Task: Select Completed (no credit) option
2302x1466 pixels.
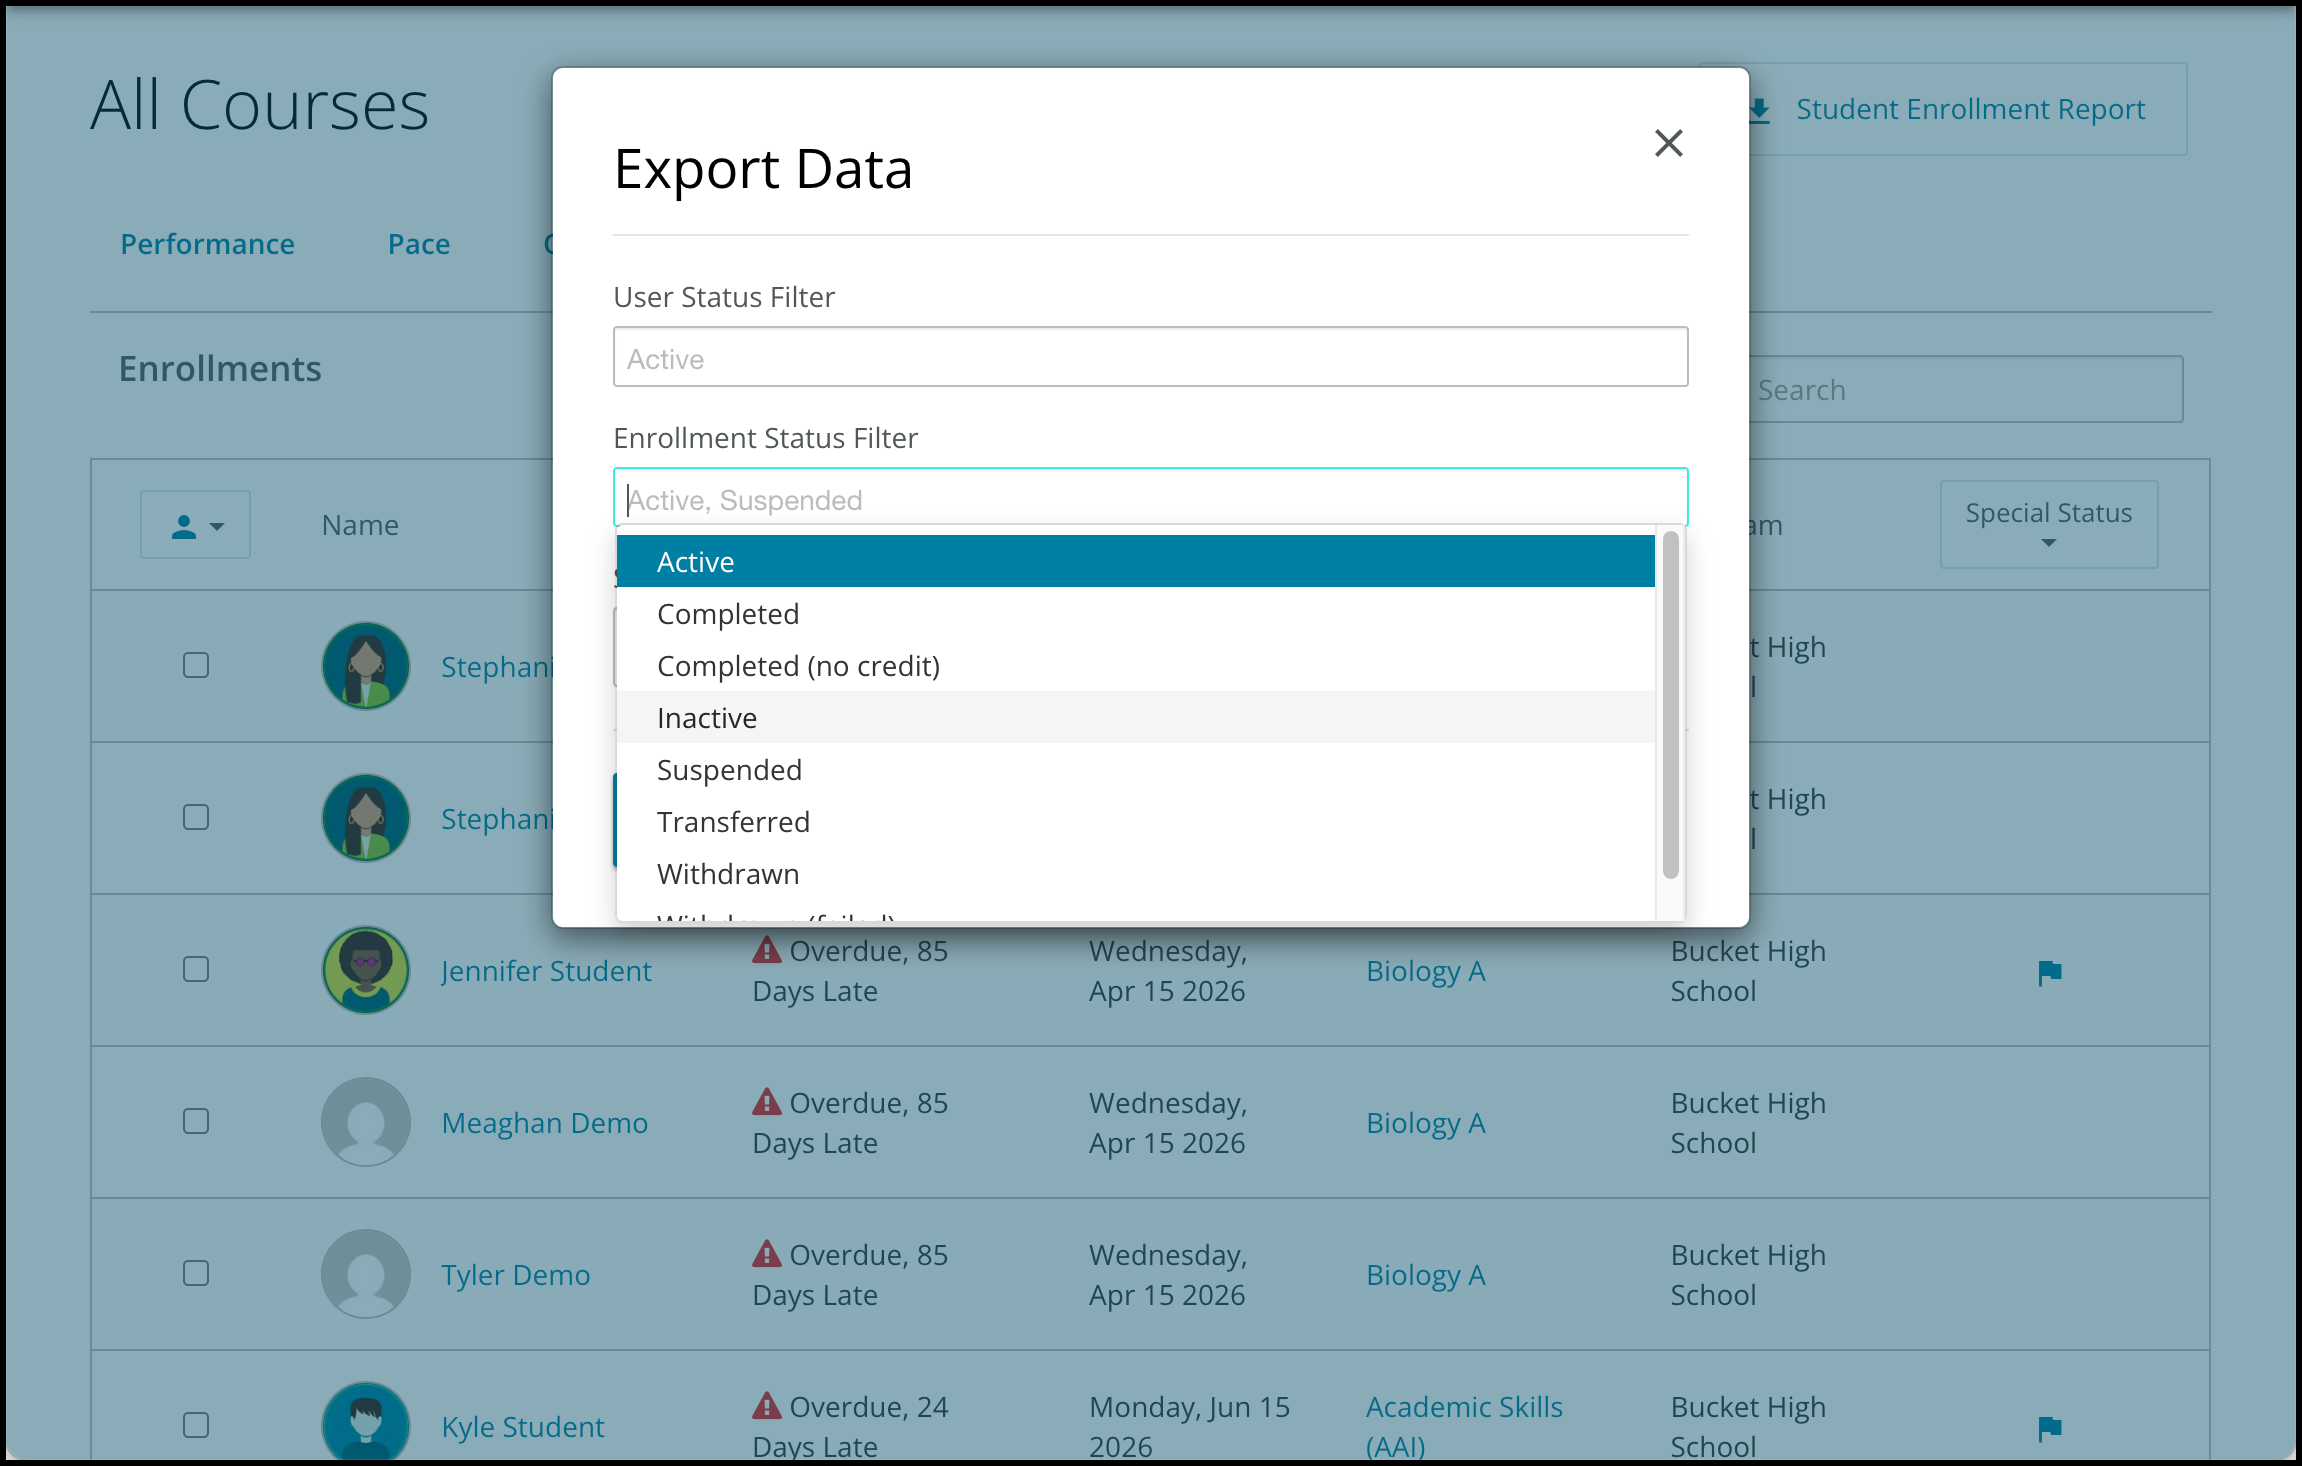Action: click(1135, 665)
